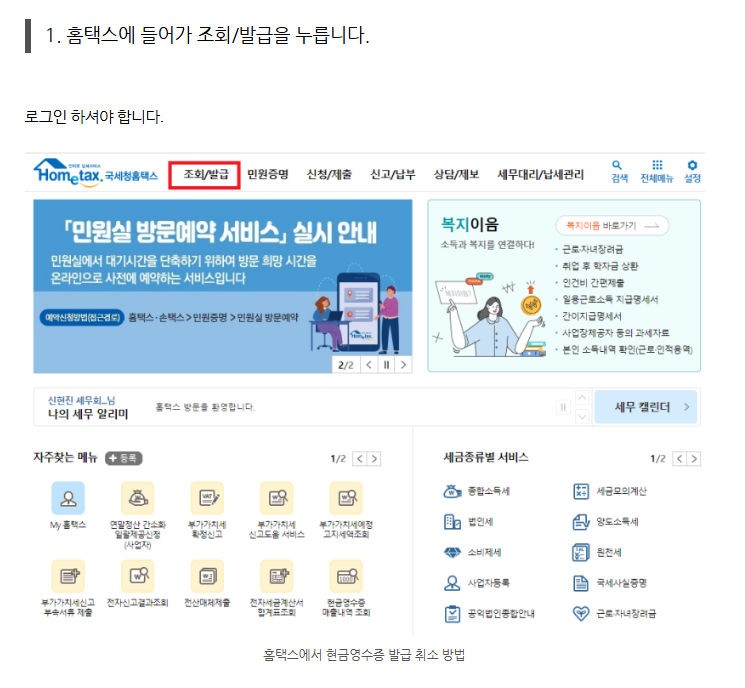Select 법인세 service

click(468, 522)
